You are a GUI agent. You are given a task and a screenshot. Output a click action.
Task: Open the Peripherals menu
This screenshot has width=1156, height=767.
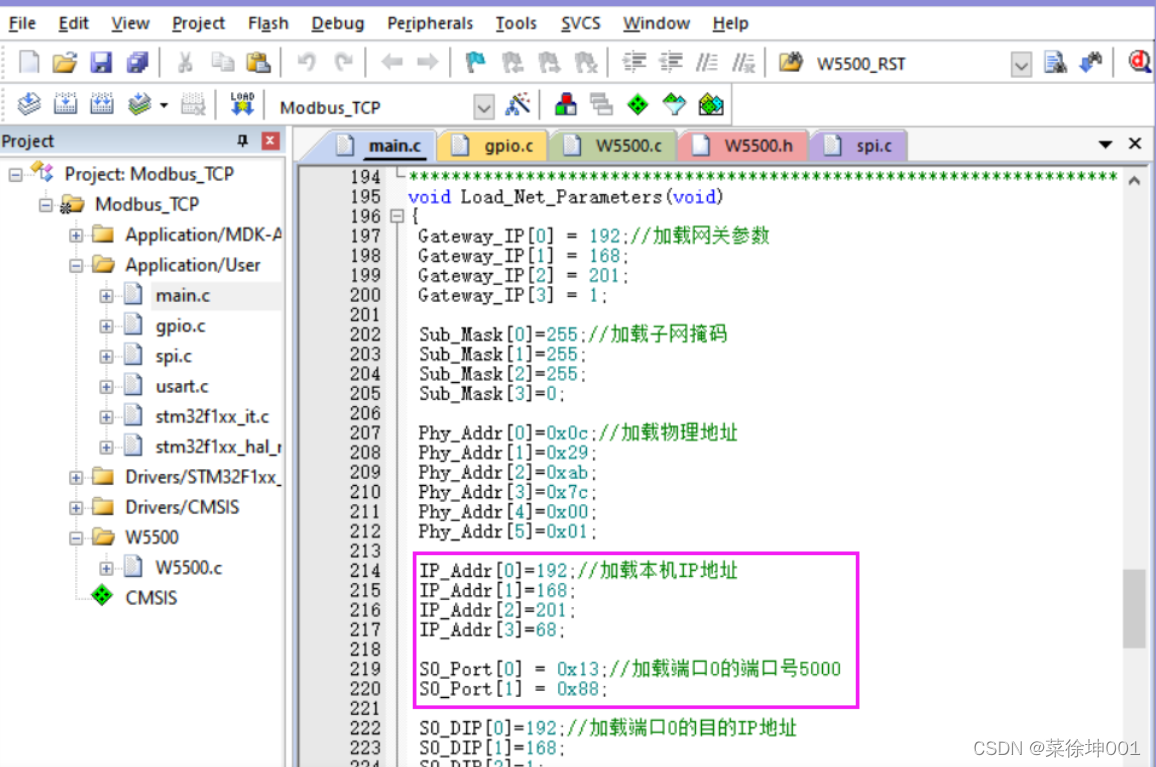pyautogui.click(x=430, y=24)
